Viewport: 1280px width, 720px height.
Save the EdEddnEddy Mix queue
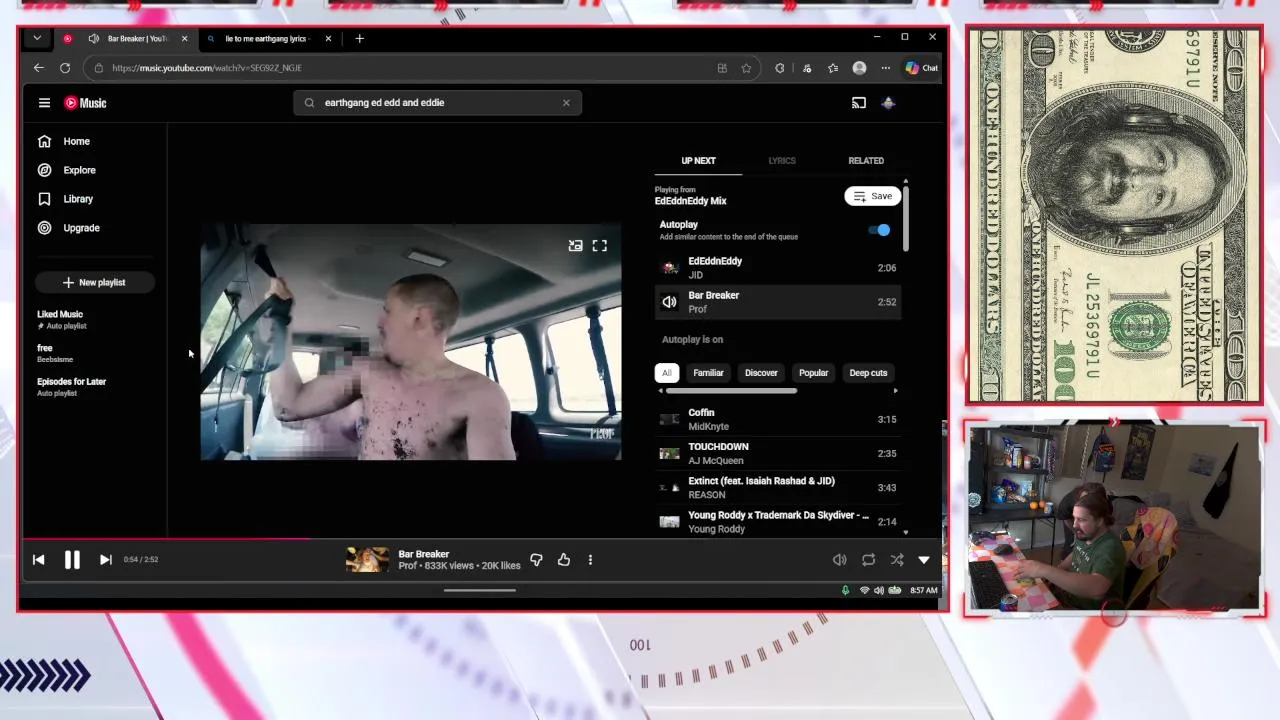point(872,196)
